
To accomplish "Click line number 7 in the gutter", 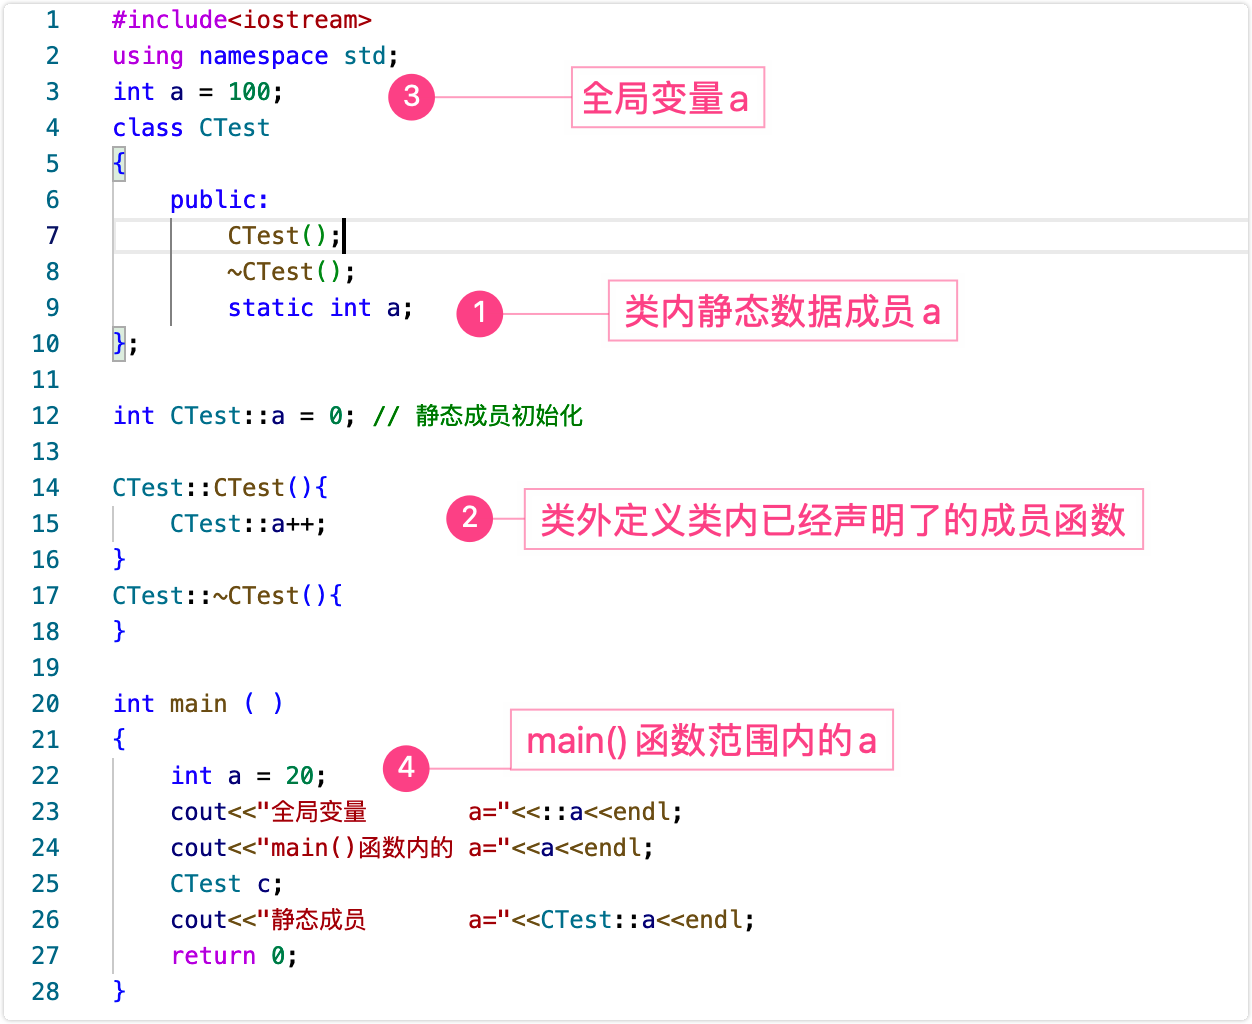I will click(x=52, y=236).
